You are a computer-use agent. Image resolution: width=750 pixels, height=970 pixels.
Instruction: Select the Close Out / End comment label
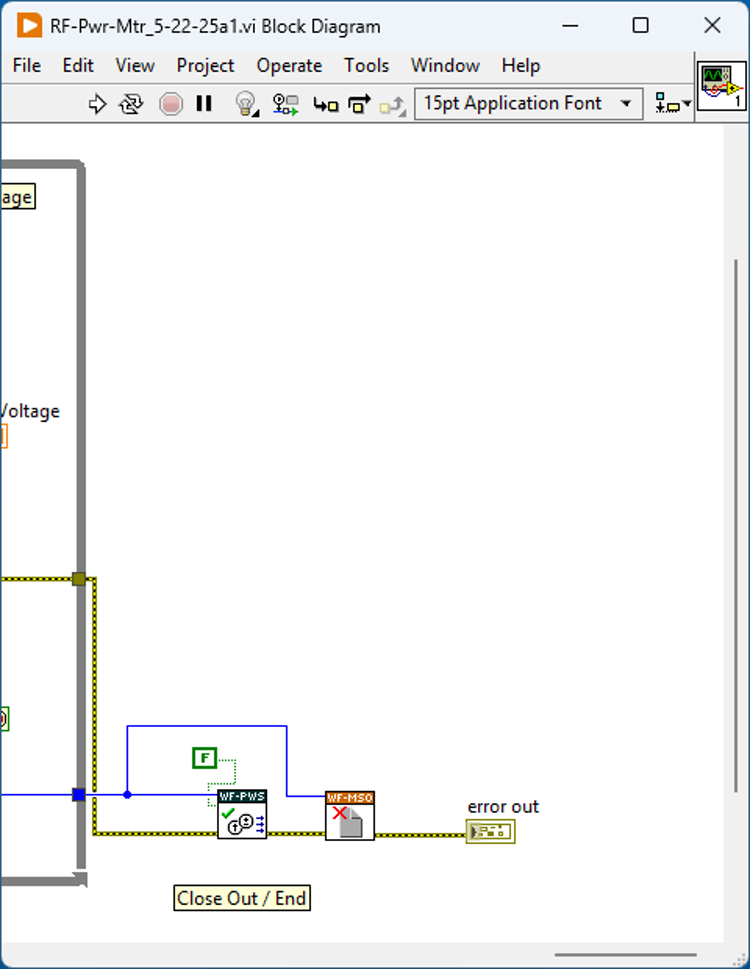tap(242, 898)
